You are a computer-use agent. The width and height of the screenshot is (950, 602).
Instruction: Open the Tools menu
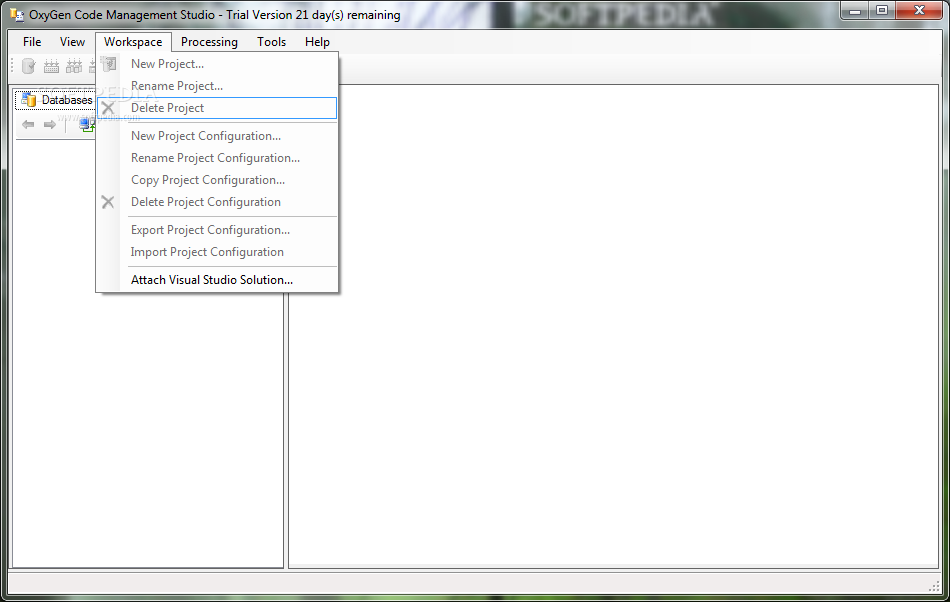(271, 42)
